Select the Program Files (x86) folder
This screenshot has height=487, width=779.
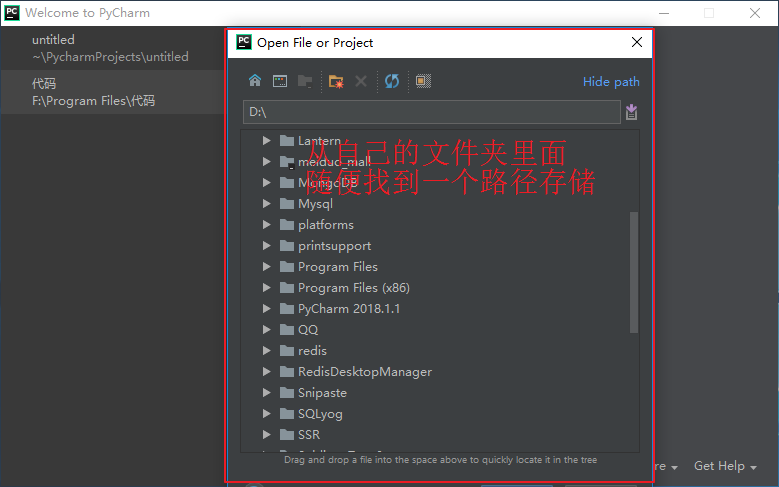point(354,288)
